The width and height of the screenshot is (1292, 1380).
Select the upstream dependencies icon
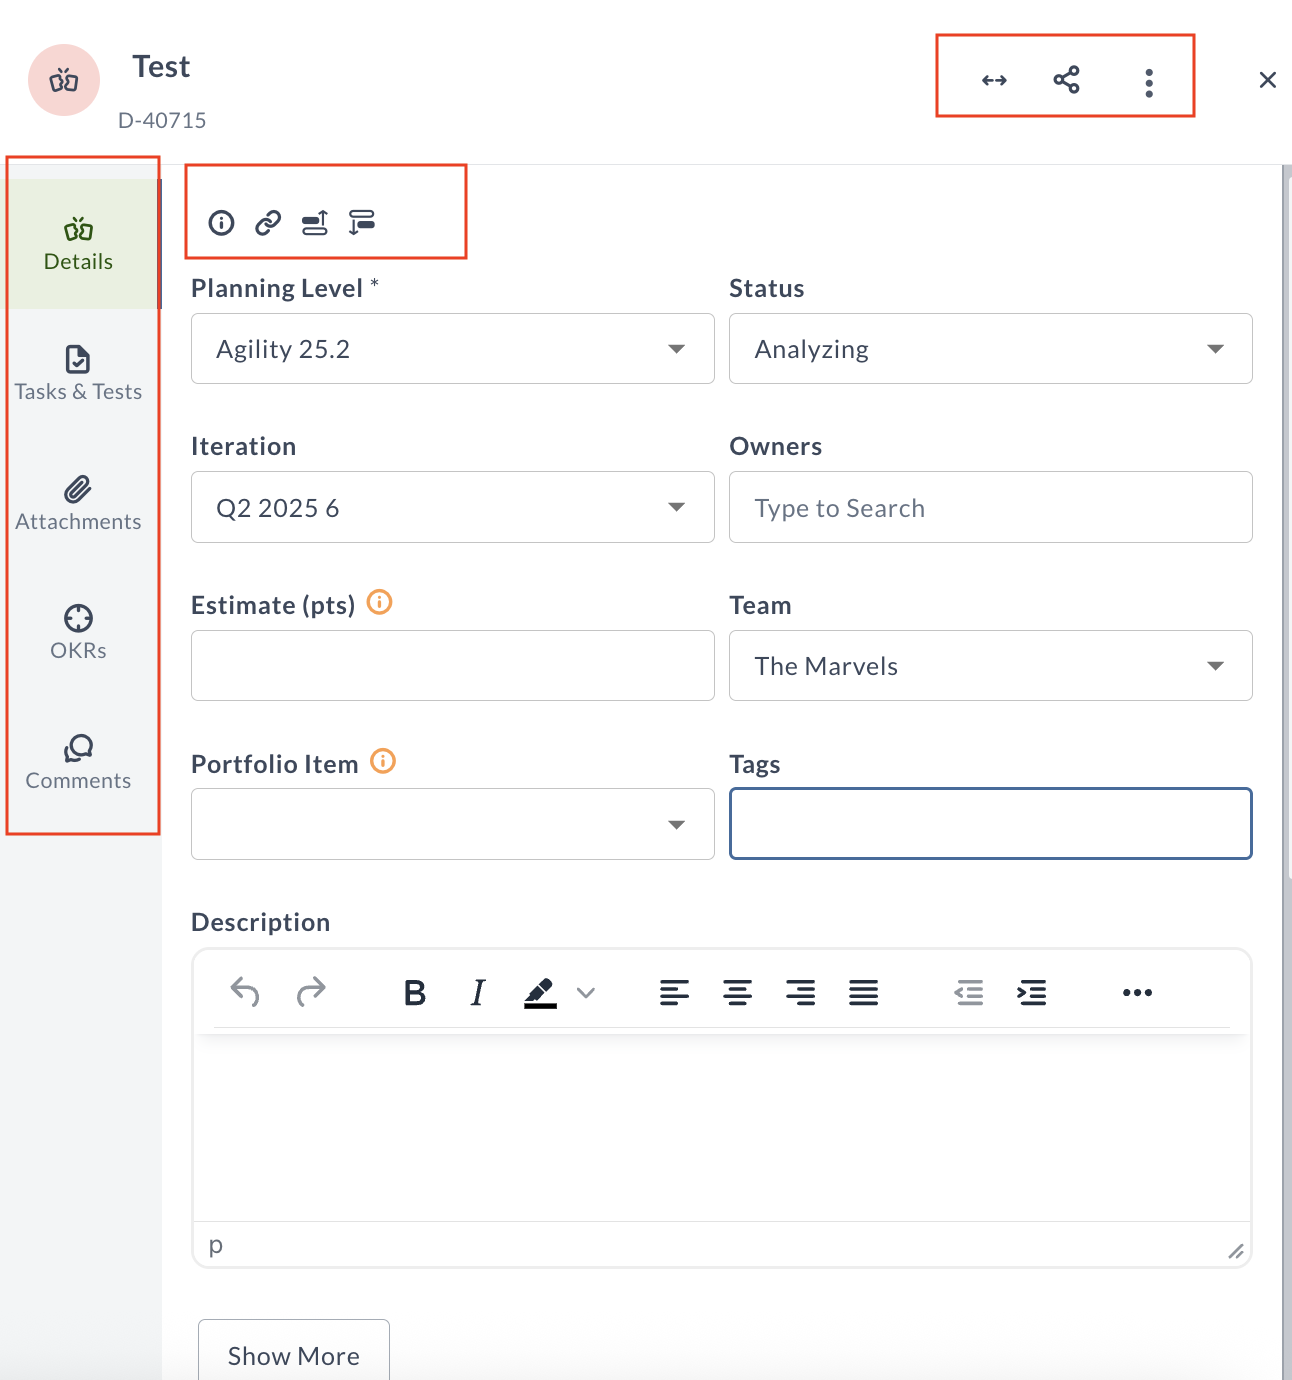pyautogui.click(x=314, y=223)
